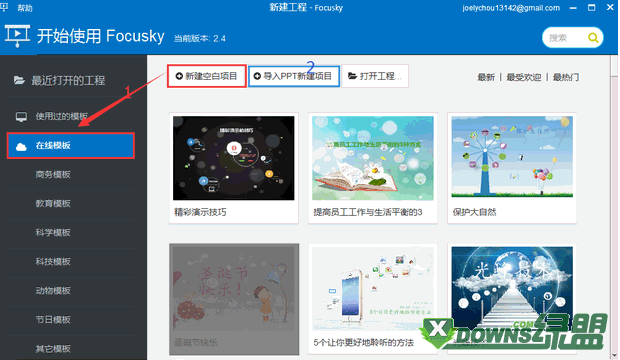Click the 5个让你更好地聆听的方法 title text
The image size is (620, 360).
pos(363,343)
